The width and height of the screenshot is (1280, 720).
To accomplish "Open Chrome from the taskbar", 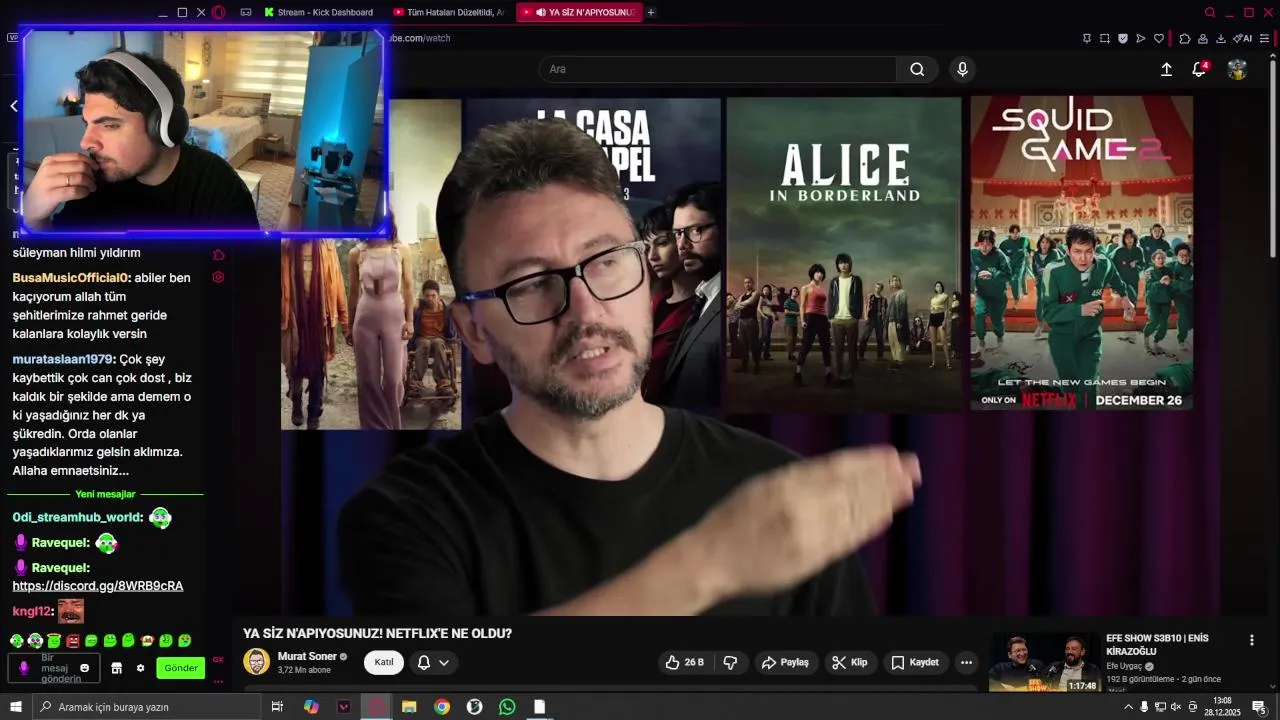I will click(442, 707).
